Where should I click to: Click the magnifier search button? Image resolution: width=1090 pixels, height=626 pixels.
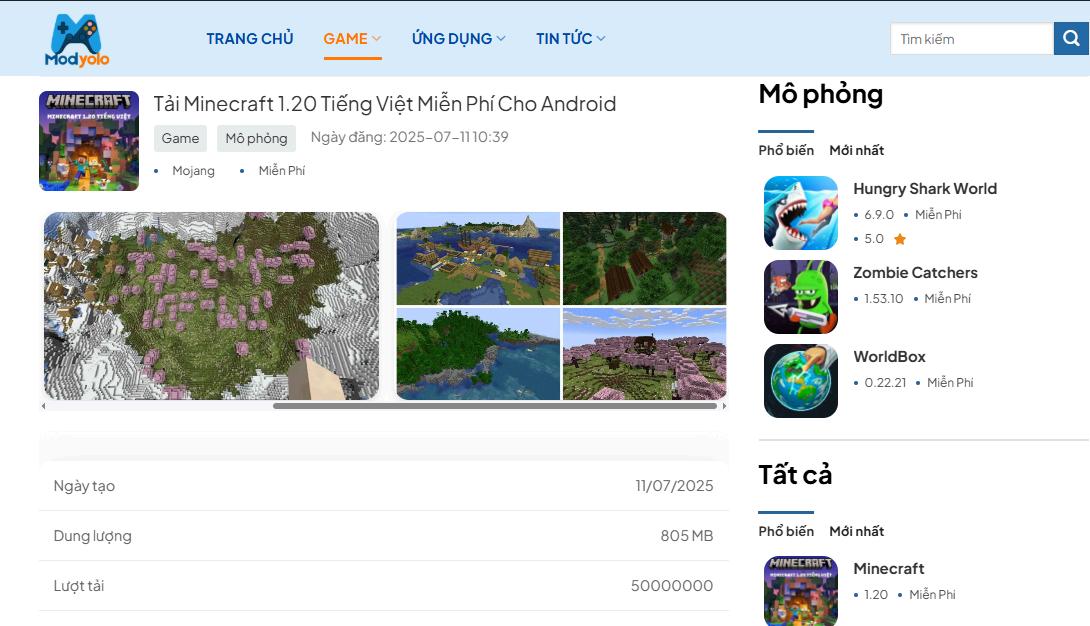pyautogui.click(x=1071, y=38)
